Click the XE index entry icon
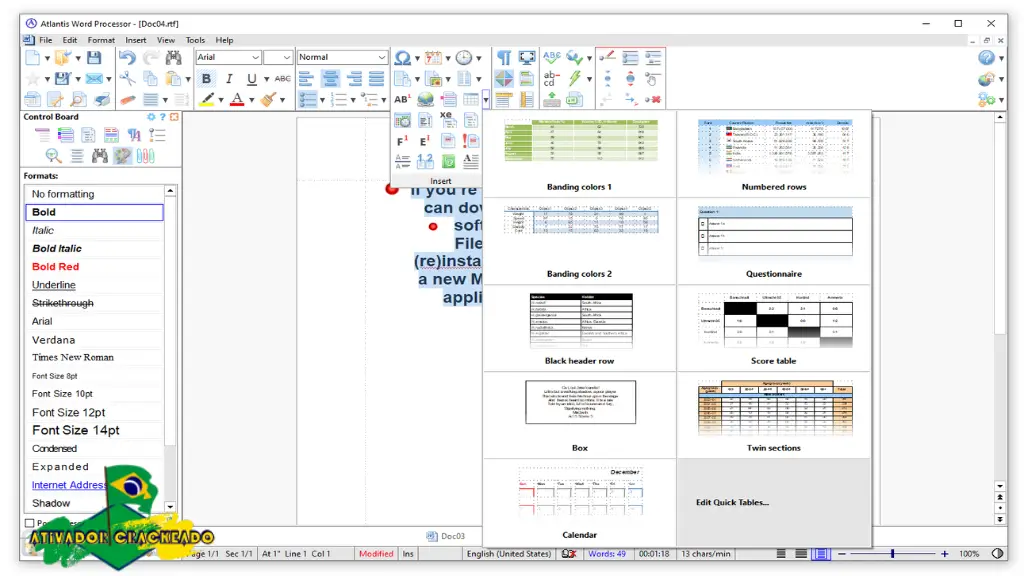The height and width of the screenshot is (576, 1024). [446, 118]
